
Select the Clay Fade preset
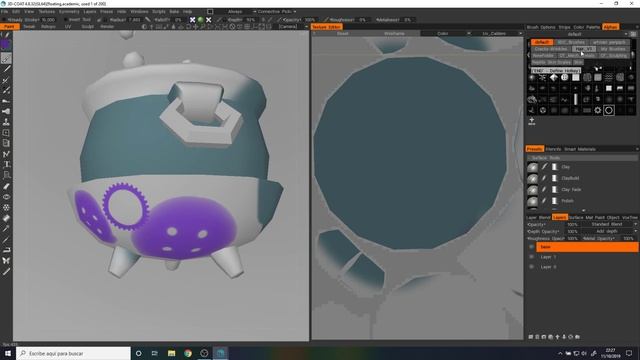(571, 190)
